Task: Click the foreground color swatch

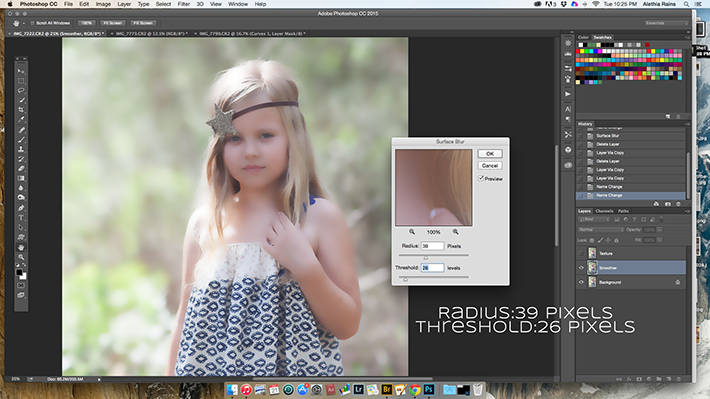Action: 19,272
